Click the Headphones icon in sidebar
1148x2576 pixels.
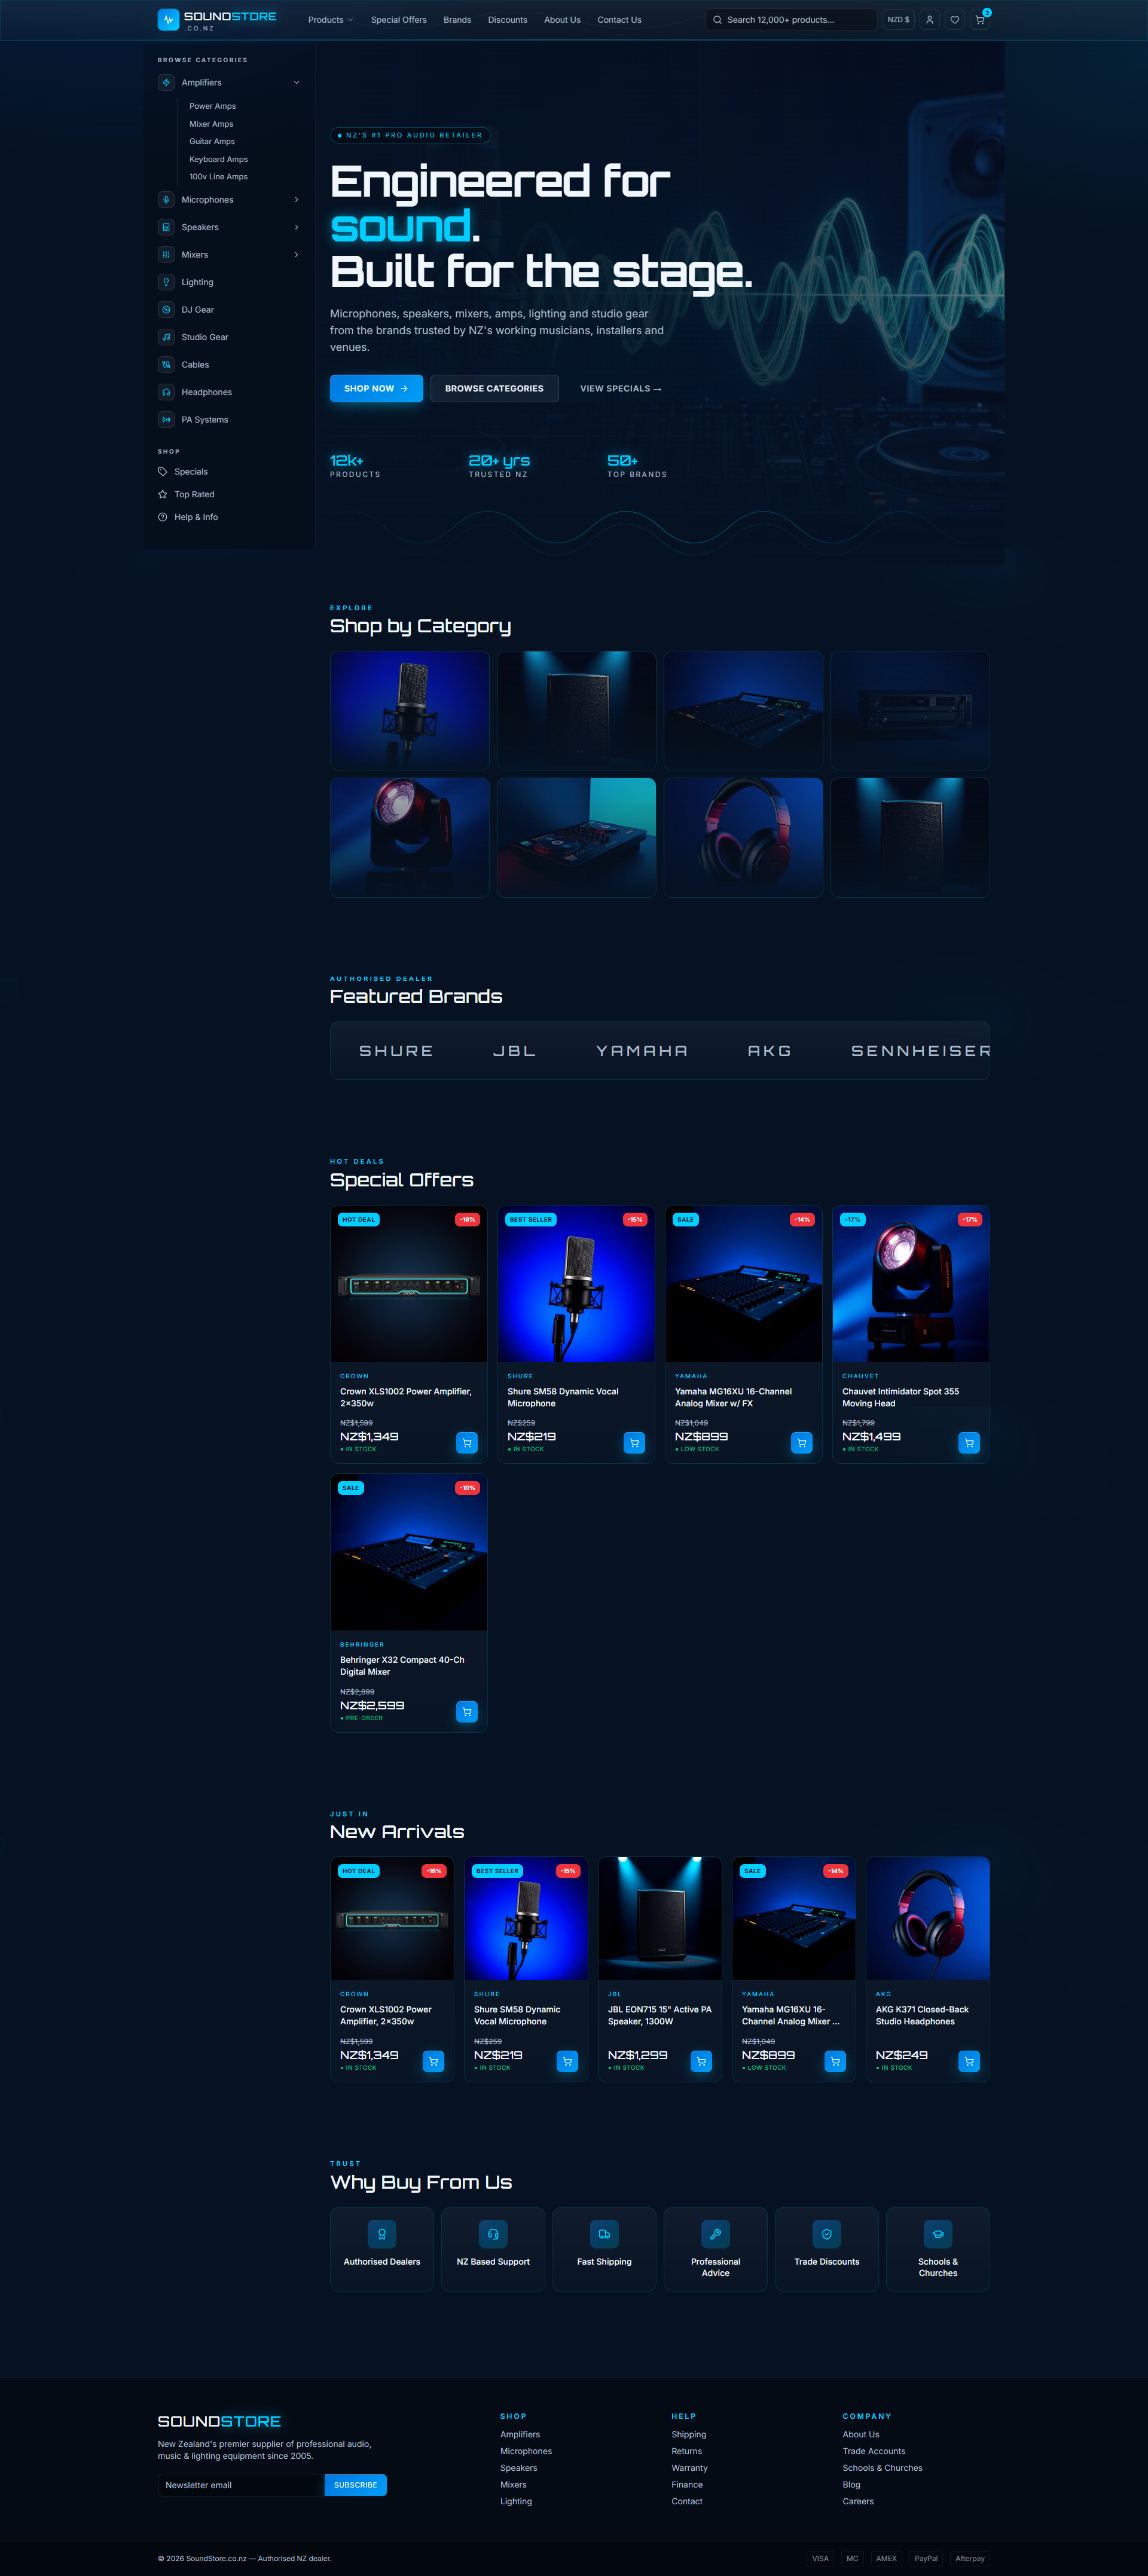(x=166, y=392)
